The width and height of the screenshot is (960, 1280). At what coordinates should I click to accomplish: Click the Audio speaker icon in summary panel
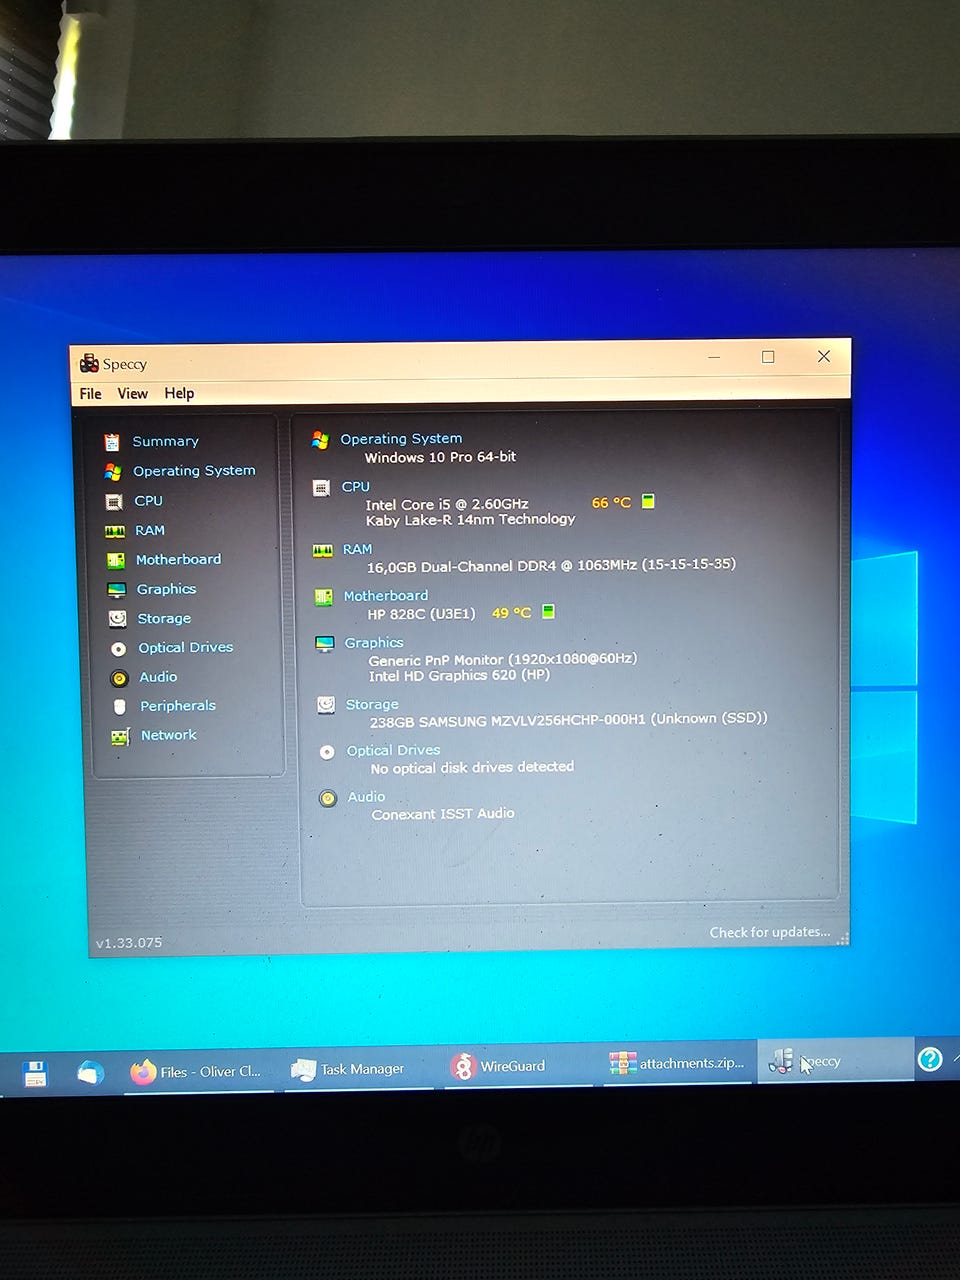(x=327, y=798)
